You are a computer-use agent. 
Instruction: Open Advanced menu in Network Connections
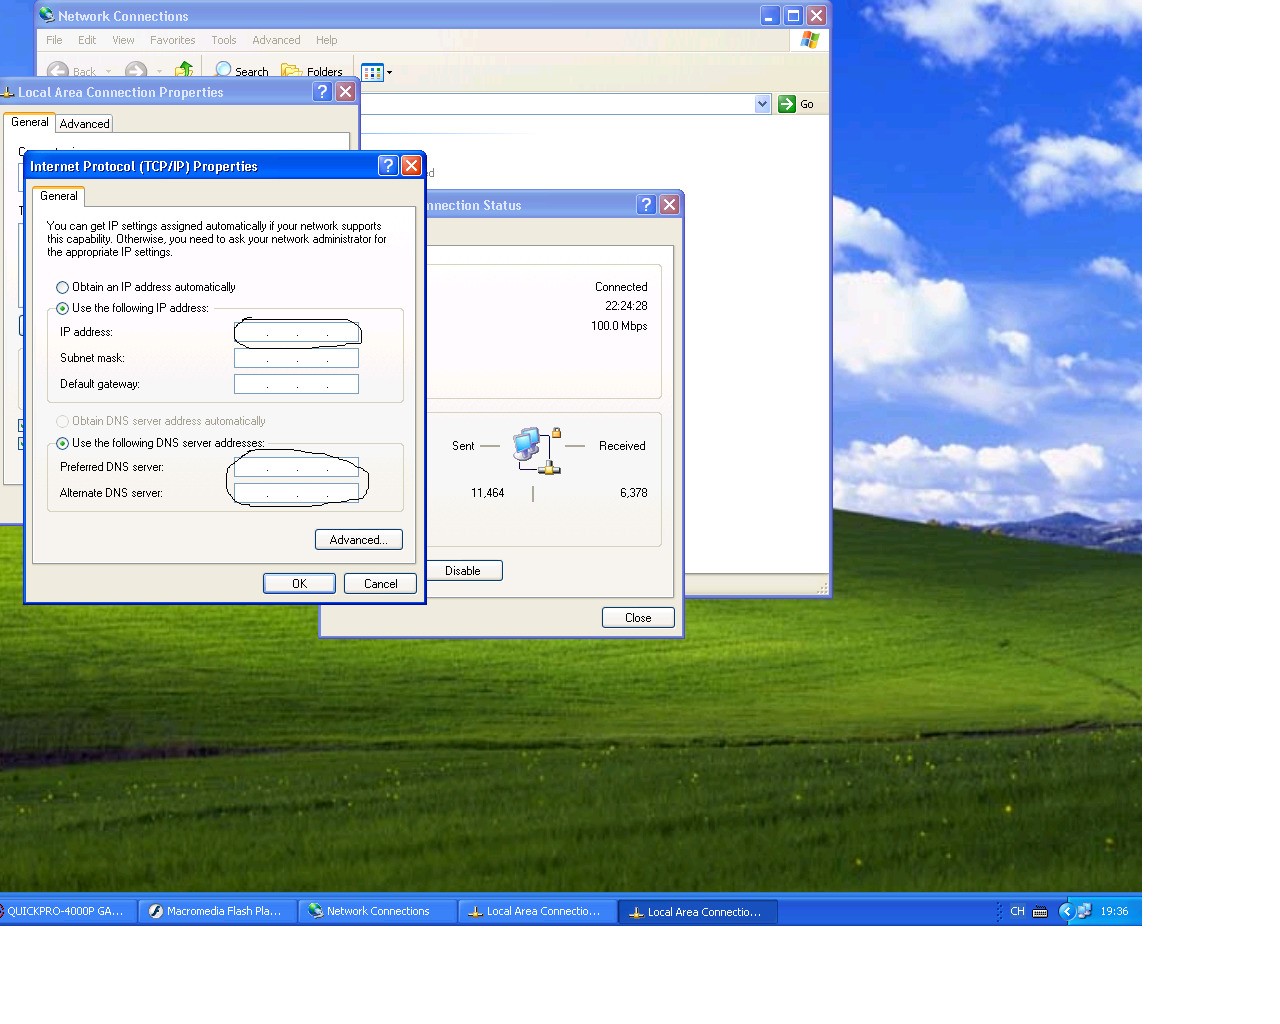[x=276, y=40]
